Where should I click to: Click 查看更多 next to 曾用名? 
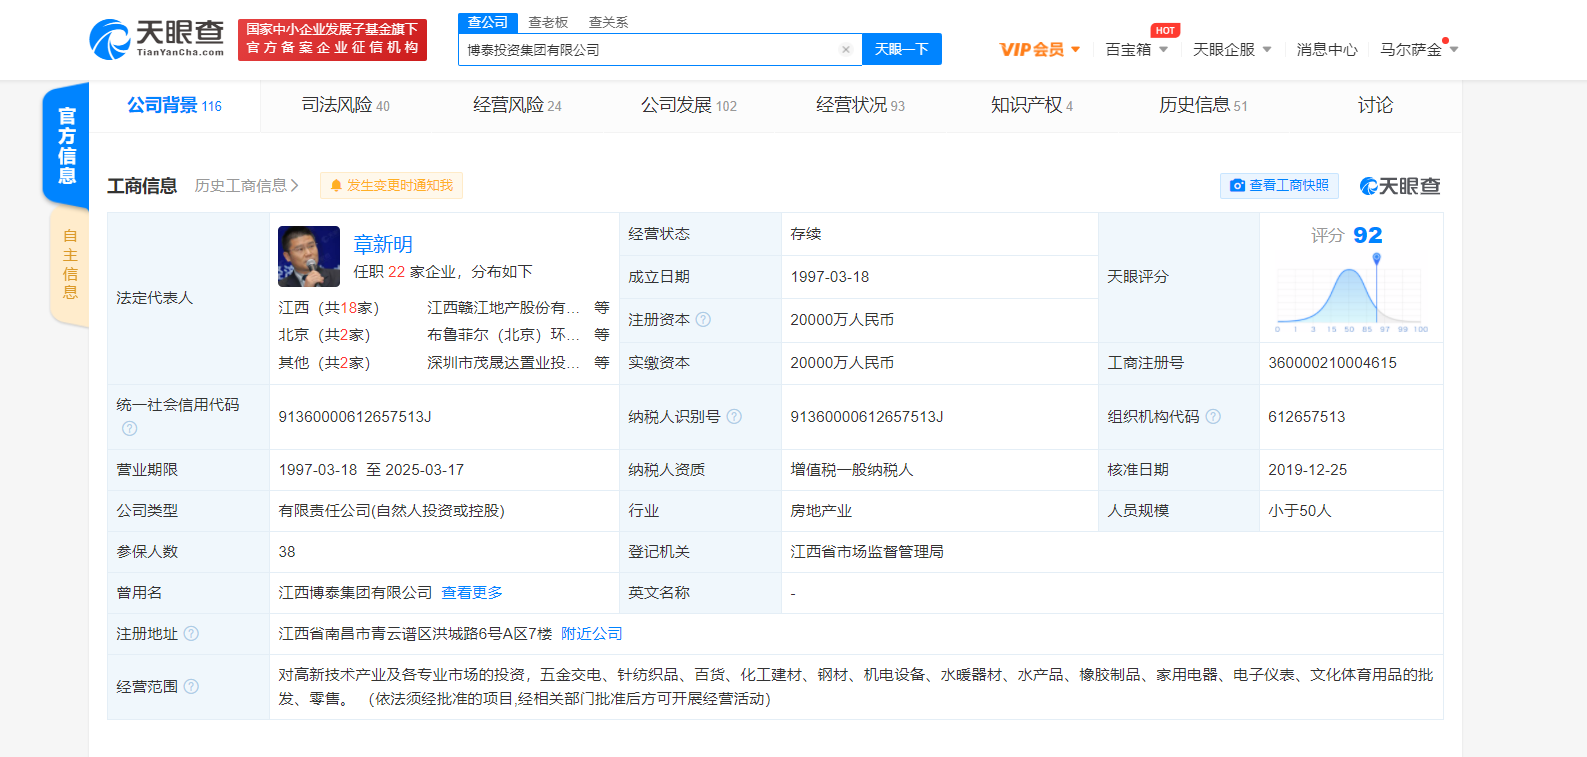[x=472, y=593]
